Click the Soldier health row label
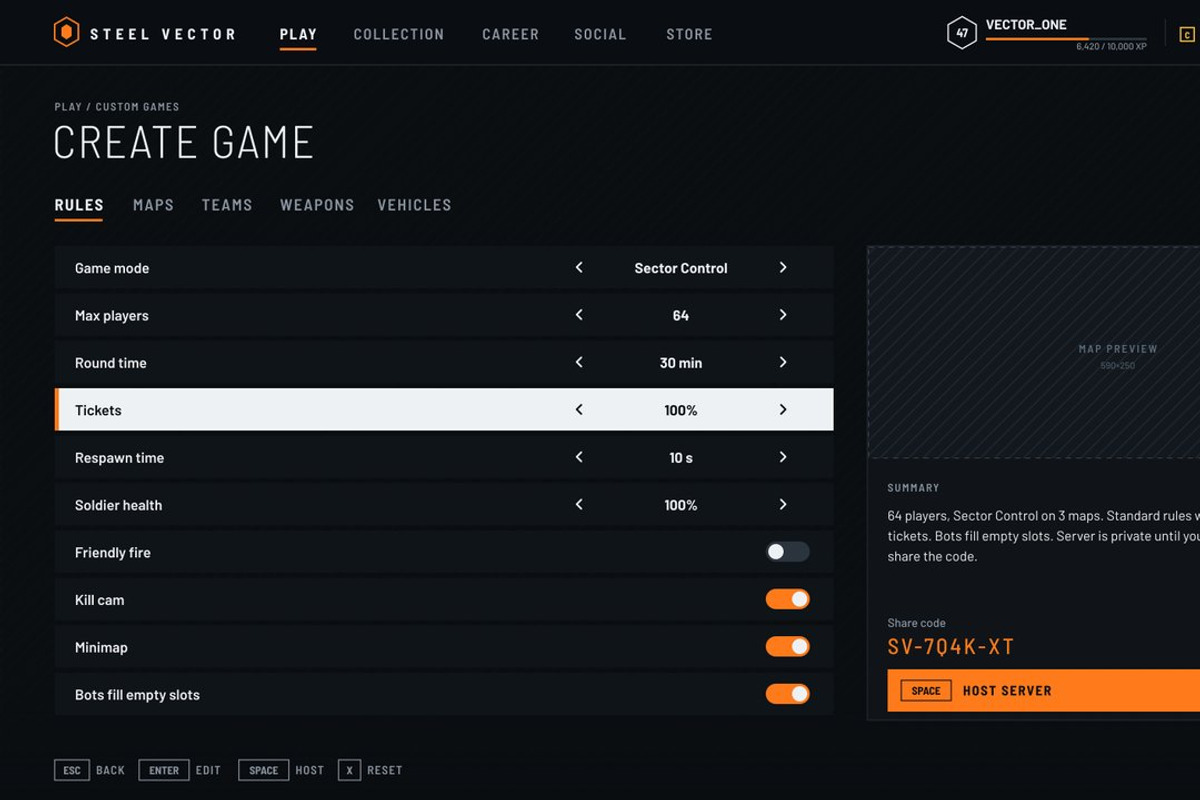Screen dimensions: 1200x800 118,505
